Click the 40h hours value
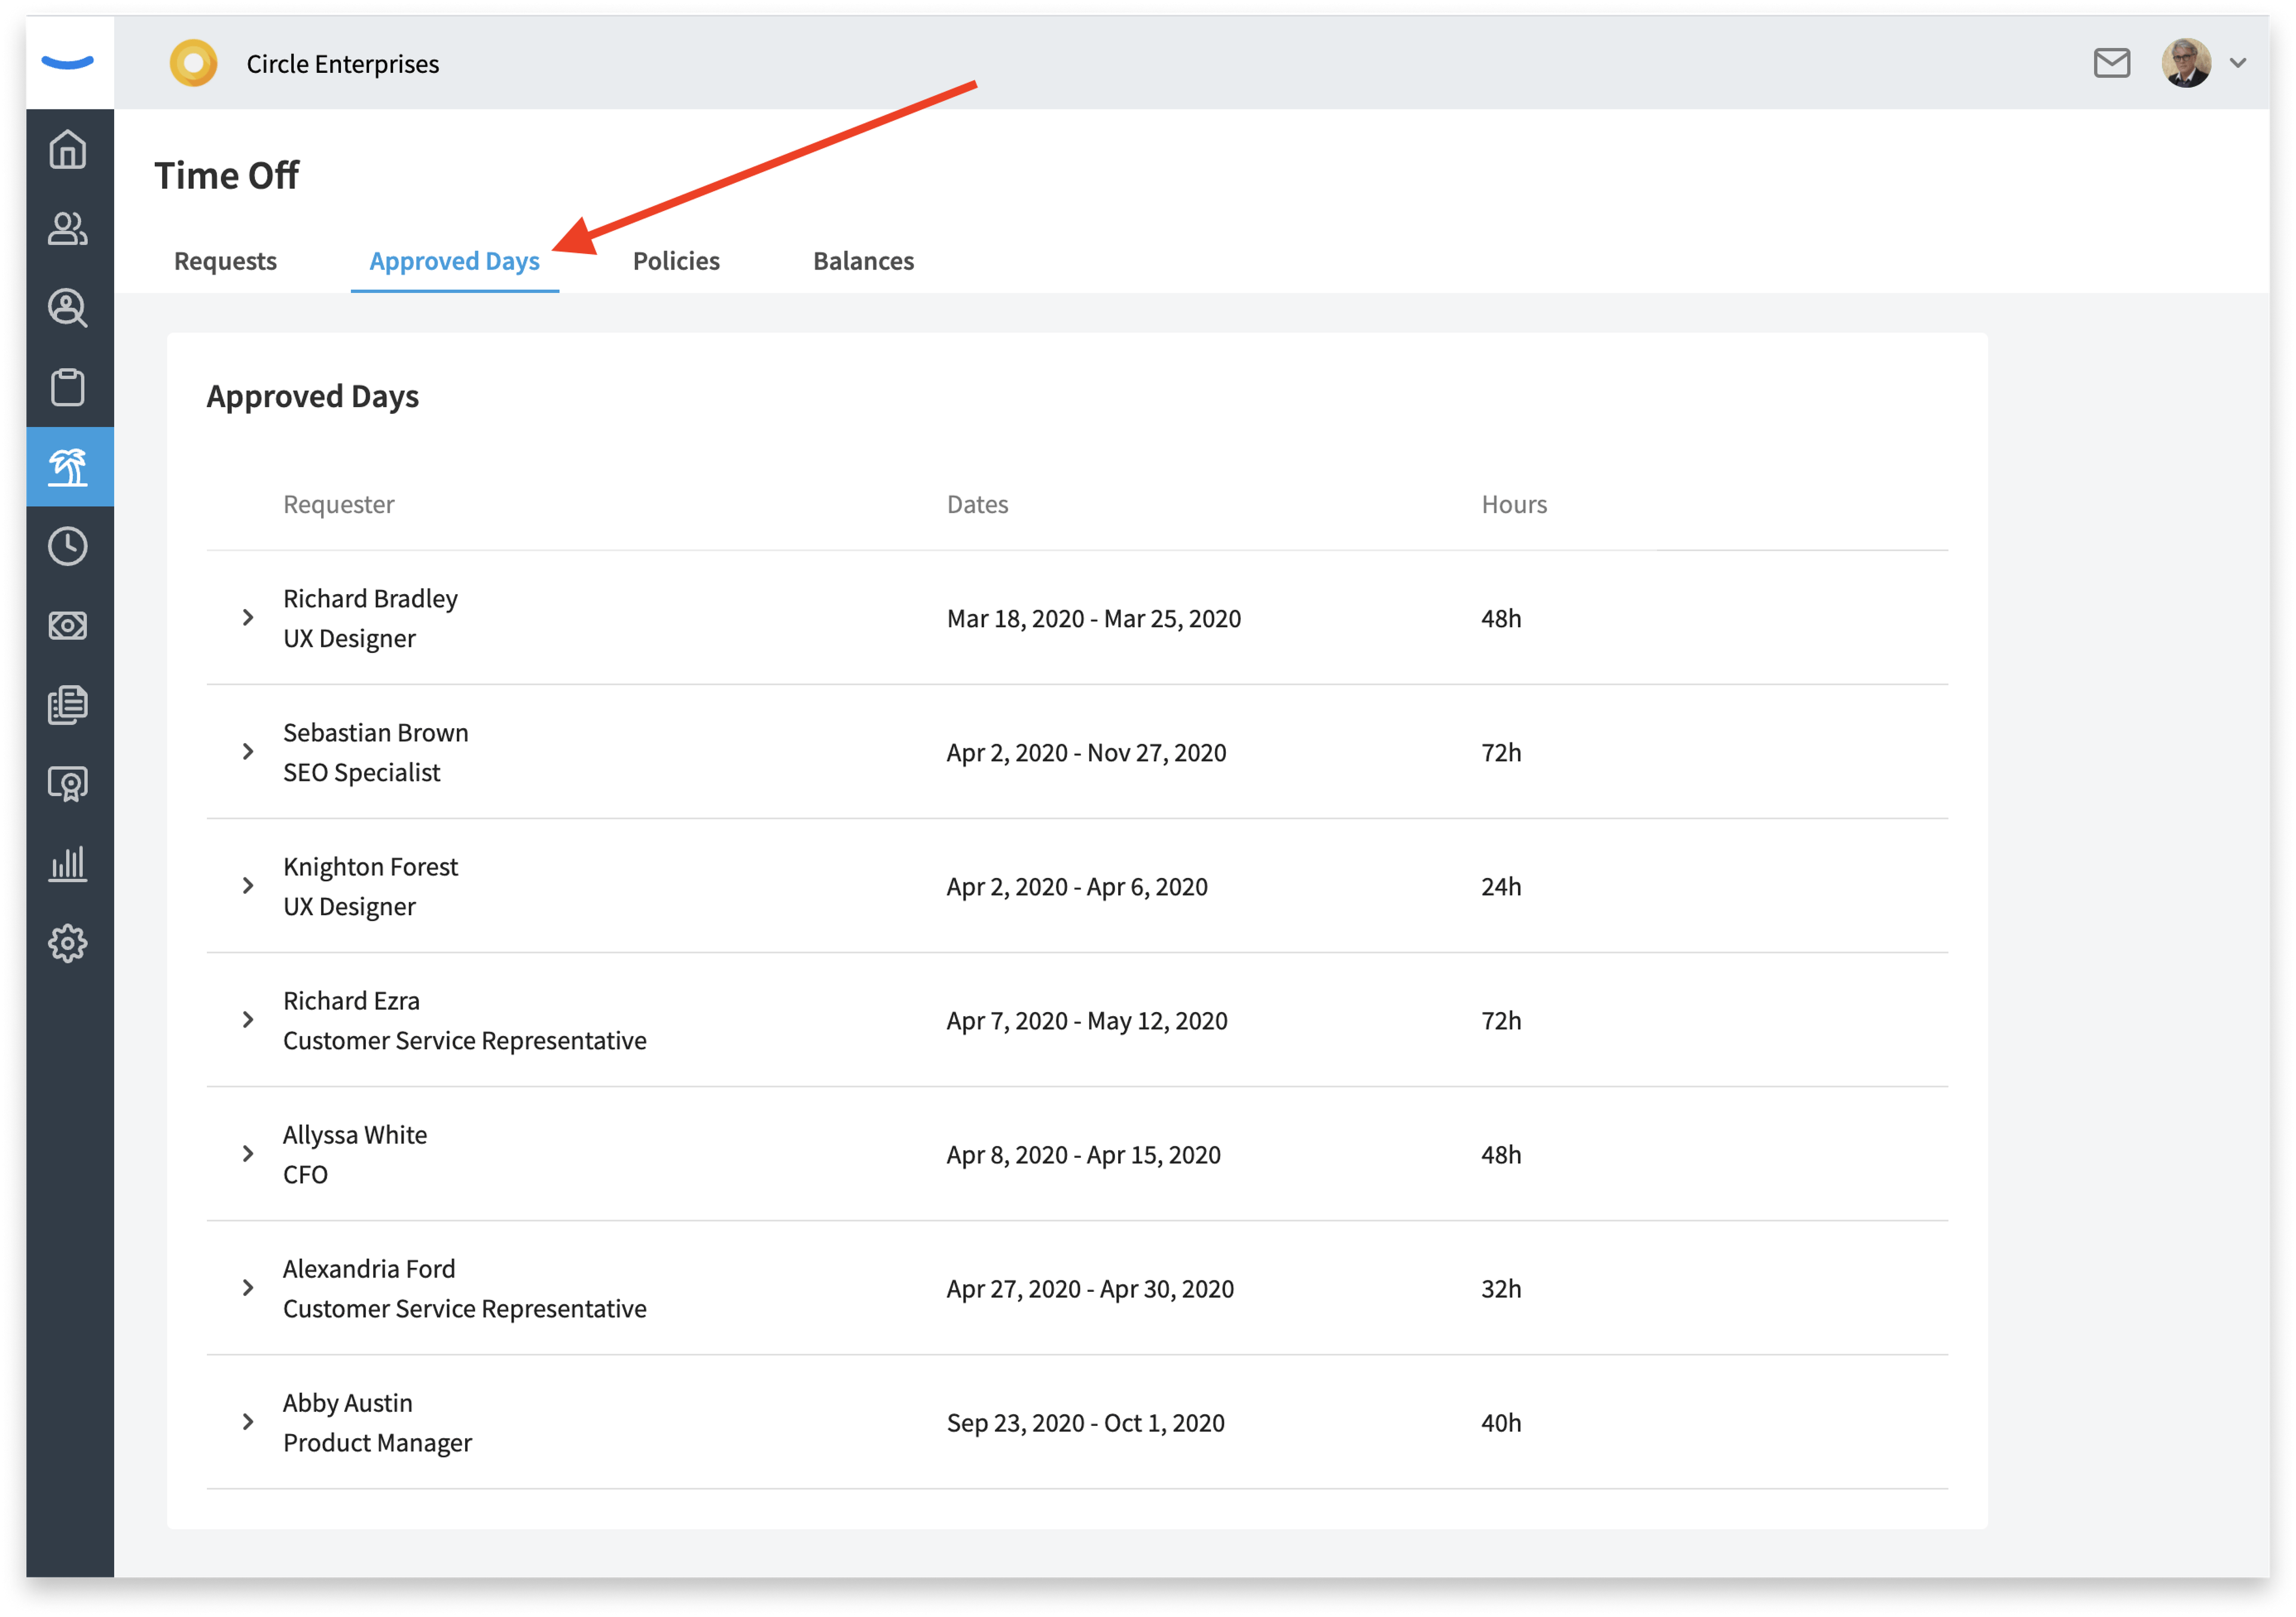 (x=1501, y=1422)
